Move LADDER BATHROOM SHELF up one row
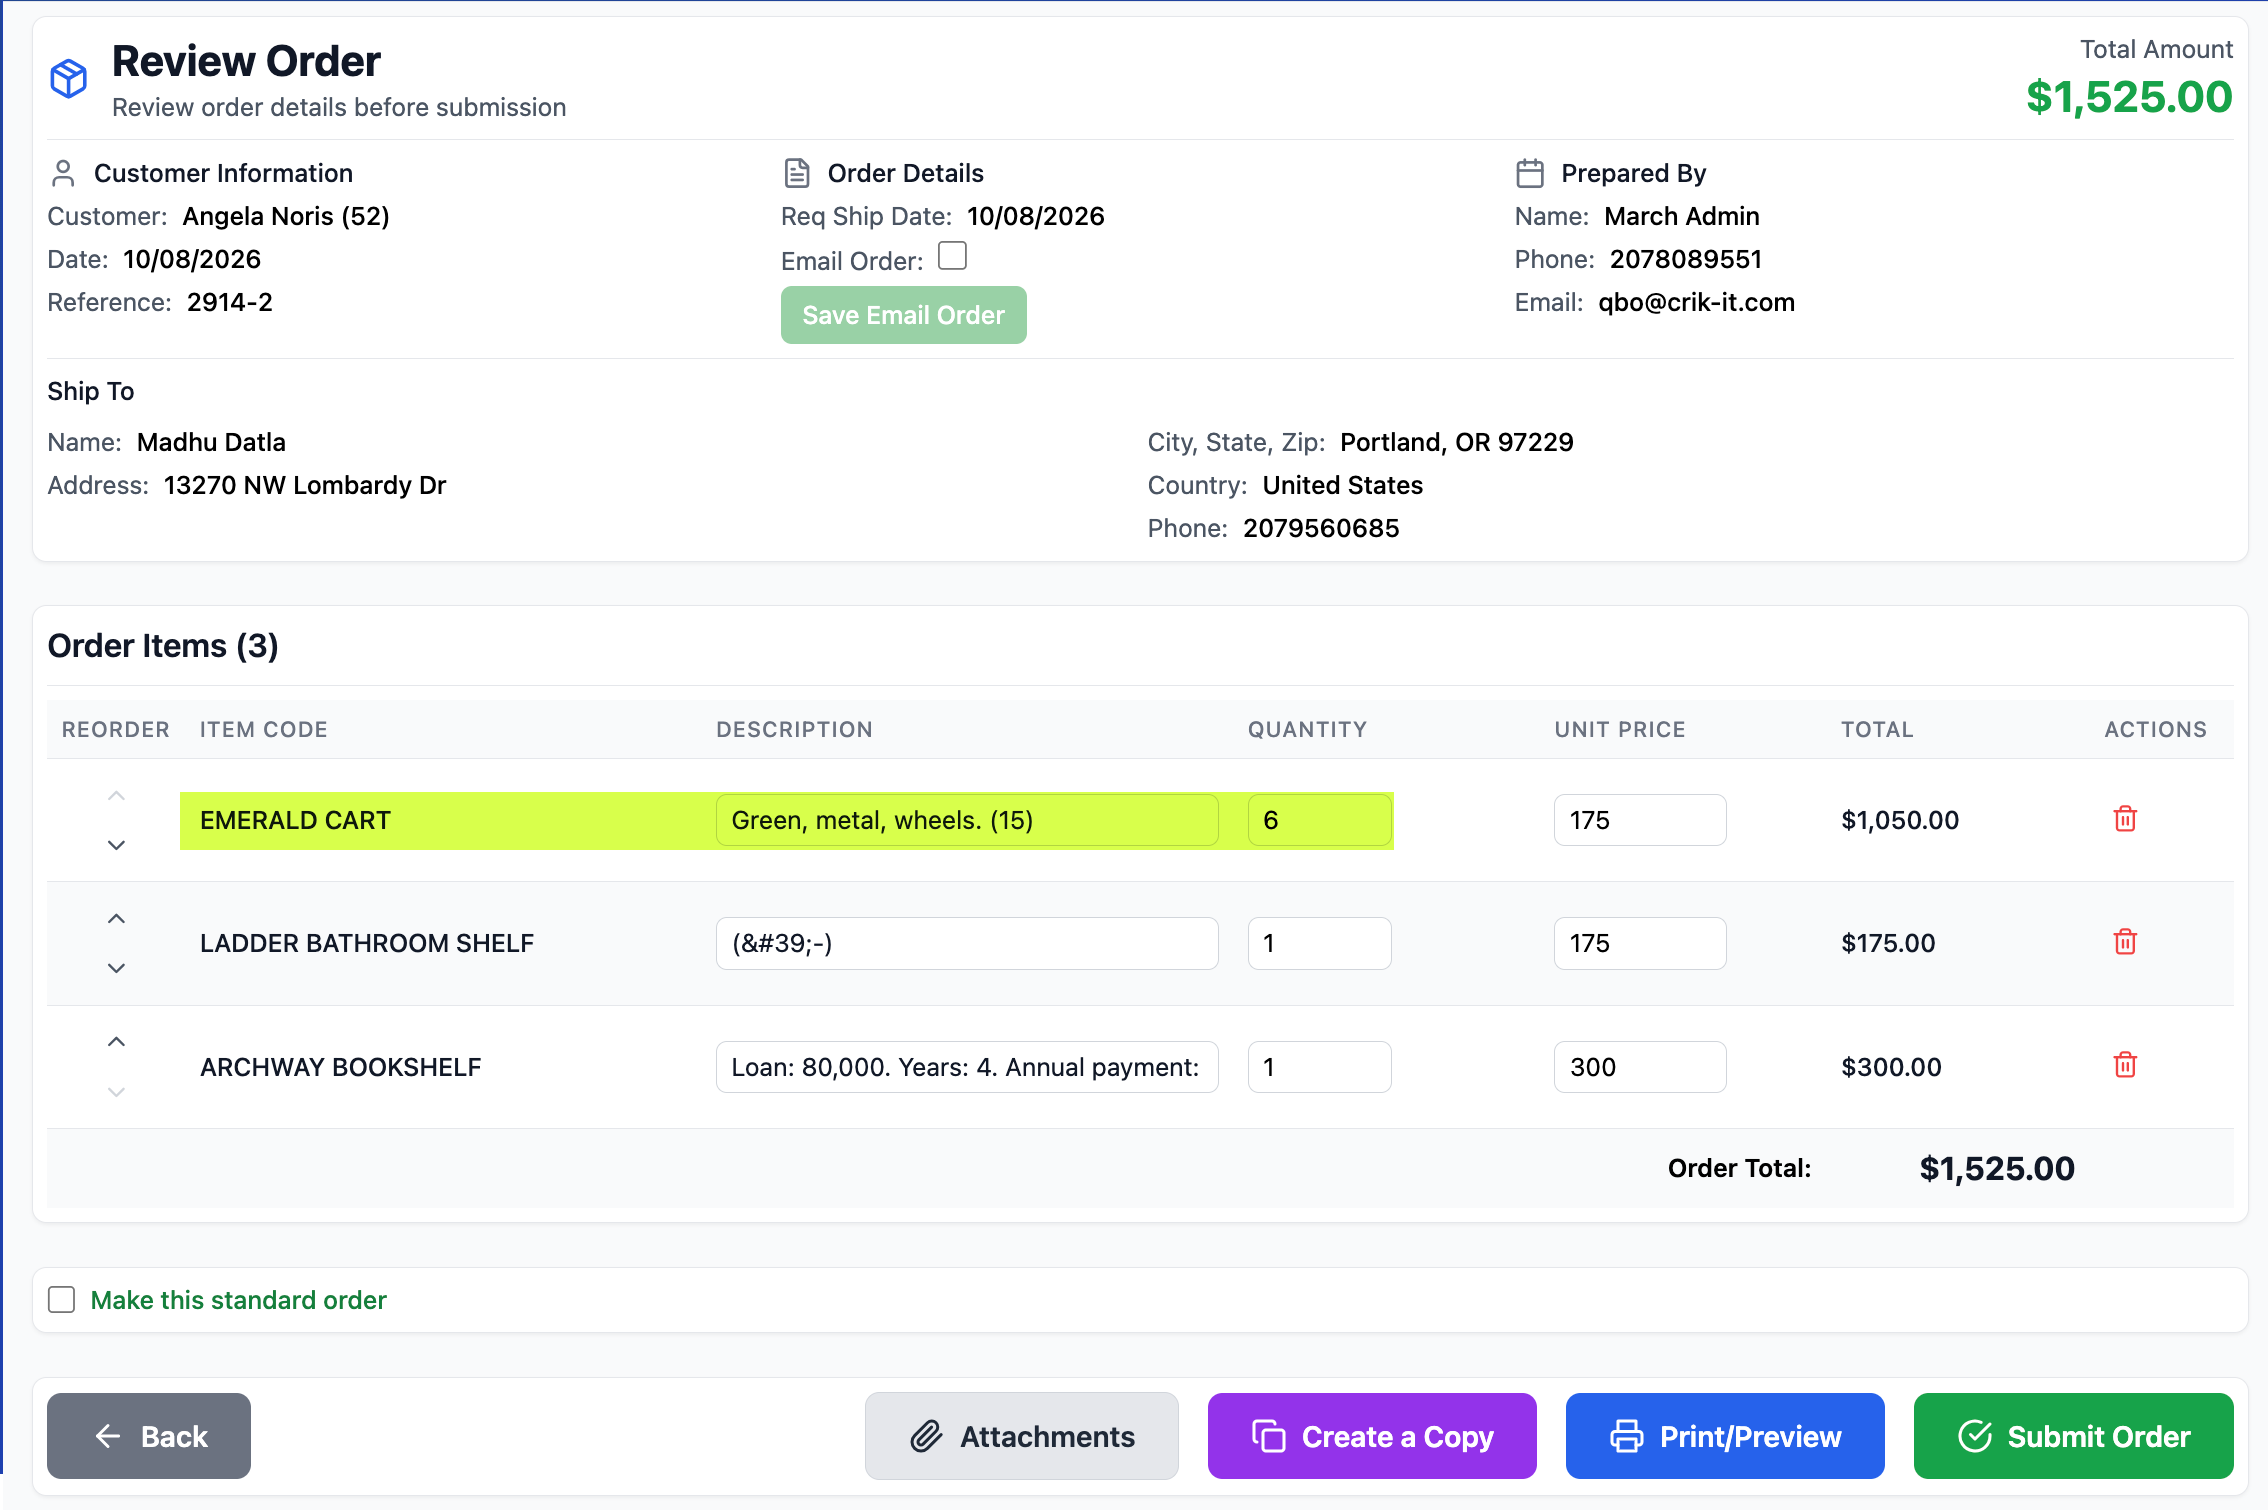 pos(116,919)
